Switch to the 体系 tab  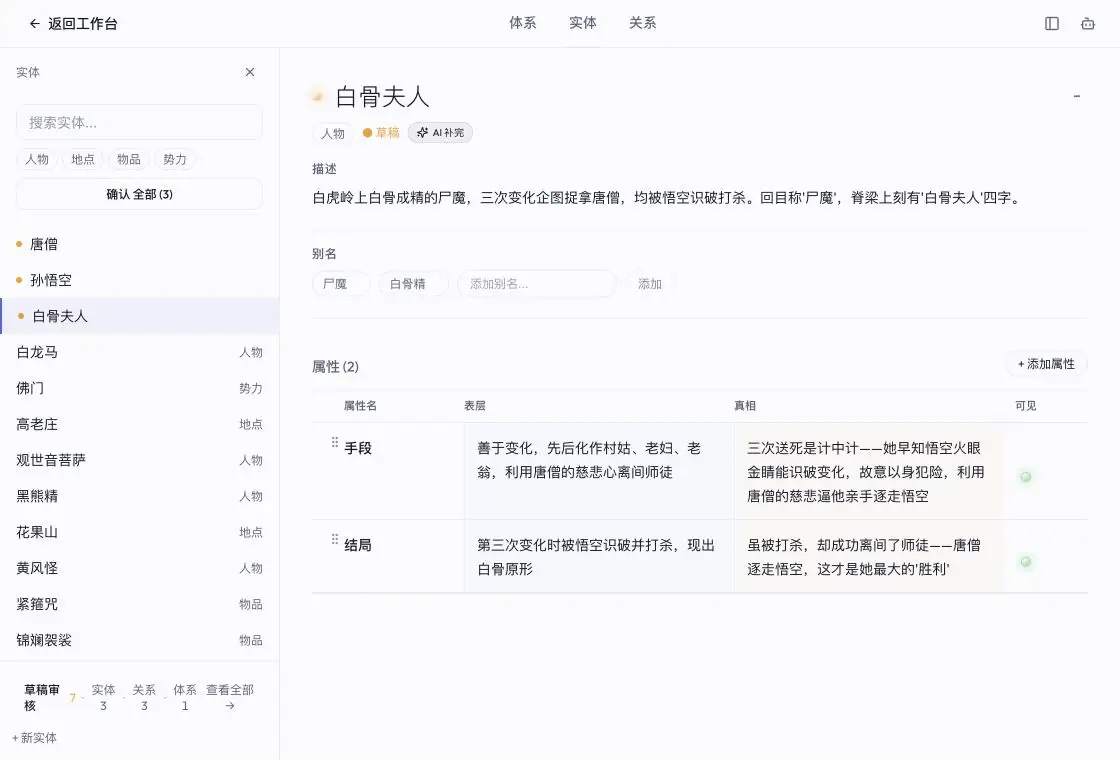click(523, 23)
